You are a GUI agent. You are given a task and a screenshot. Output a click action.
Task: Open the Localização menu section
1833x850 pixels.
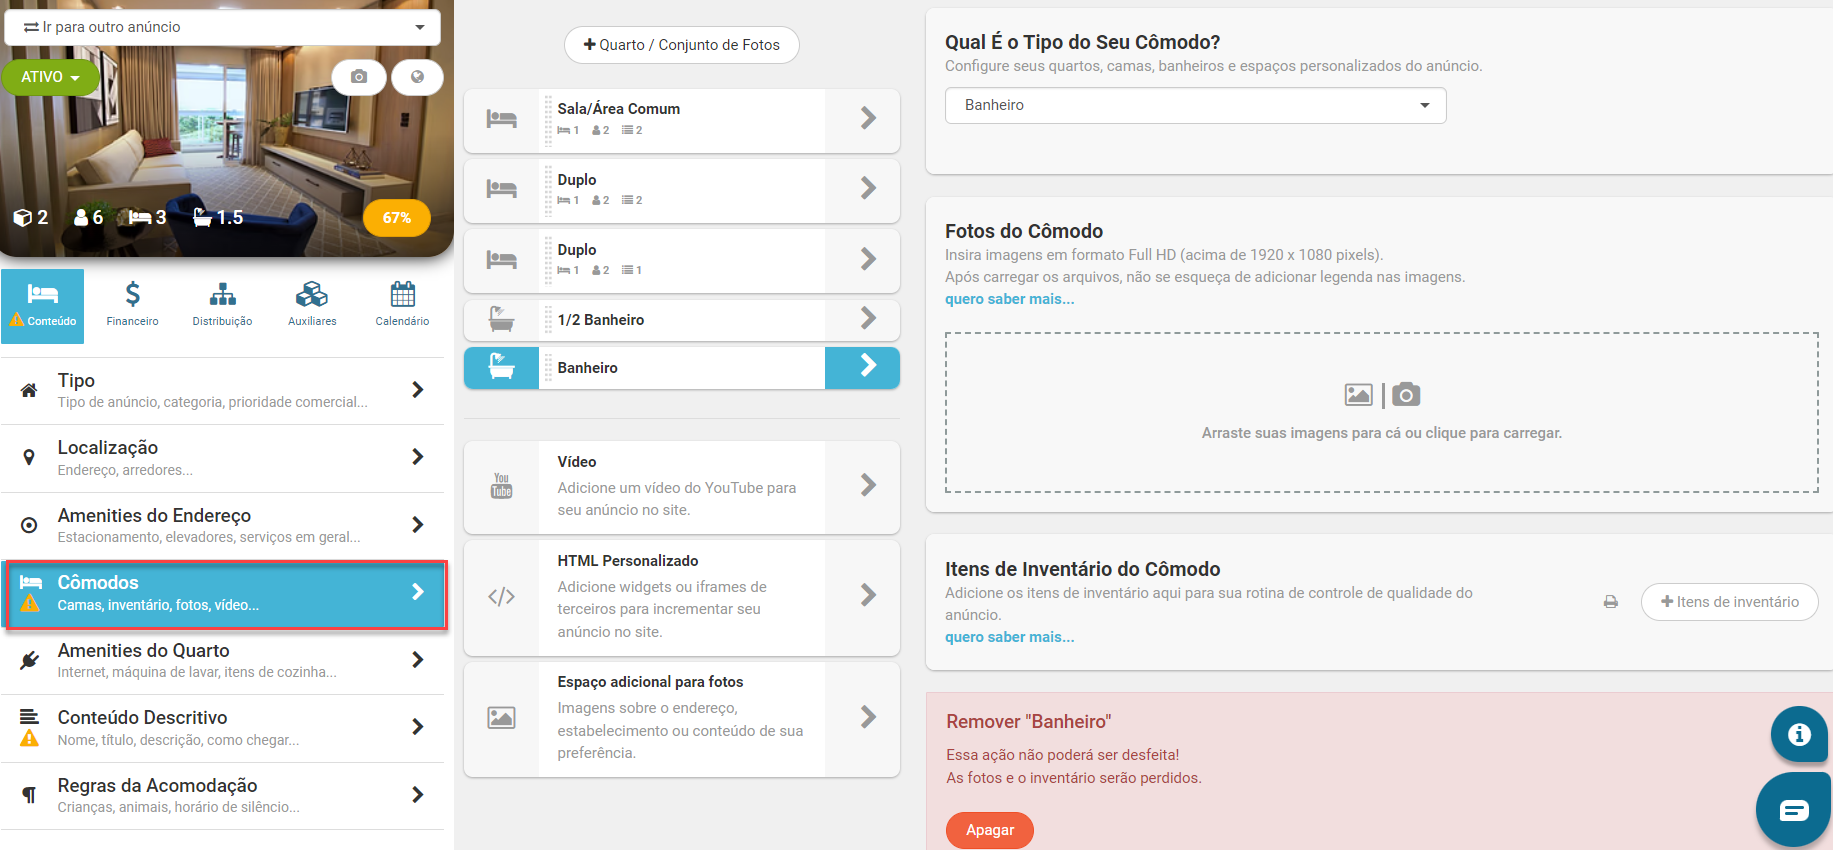[x=222, y=458]
